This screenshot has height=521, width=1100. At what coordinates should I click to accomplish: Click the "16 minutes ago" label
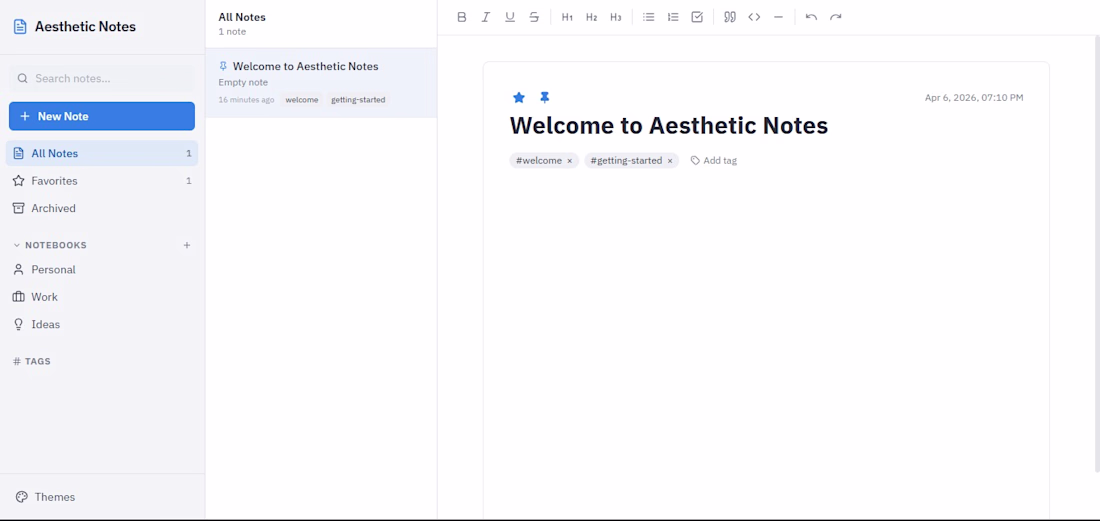coord(246,100)
